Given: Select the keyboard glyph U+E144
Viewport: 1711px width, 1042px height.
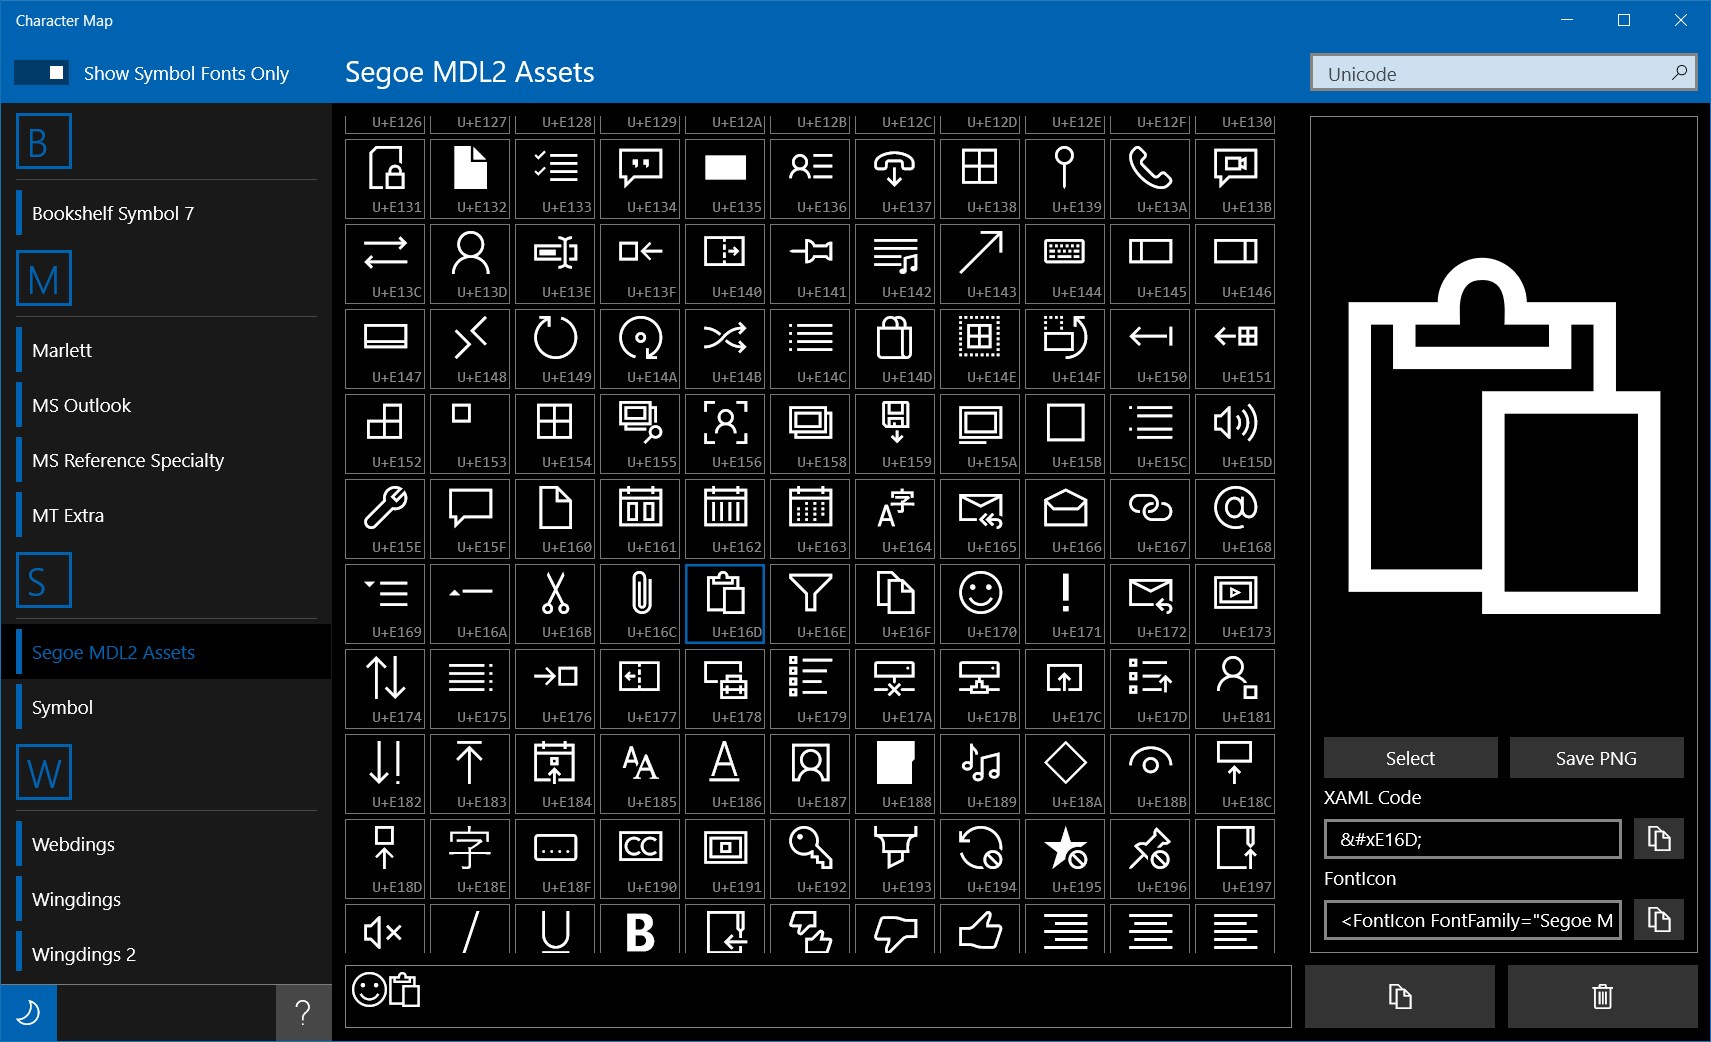Looking at the screenshot, I should point(1065,263).
